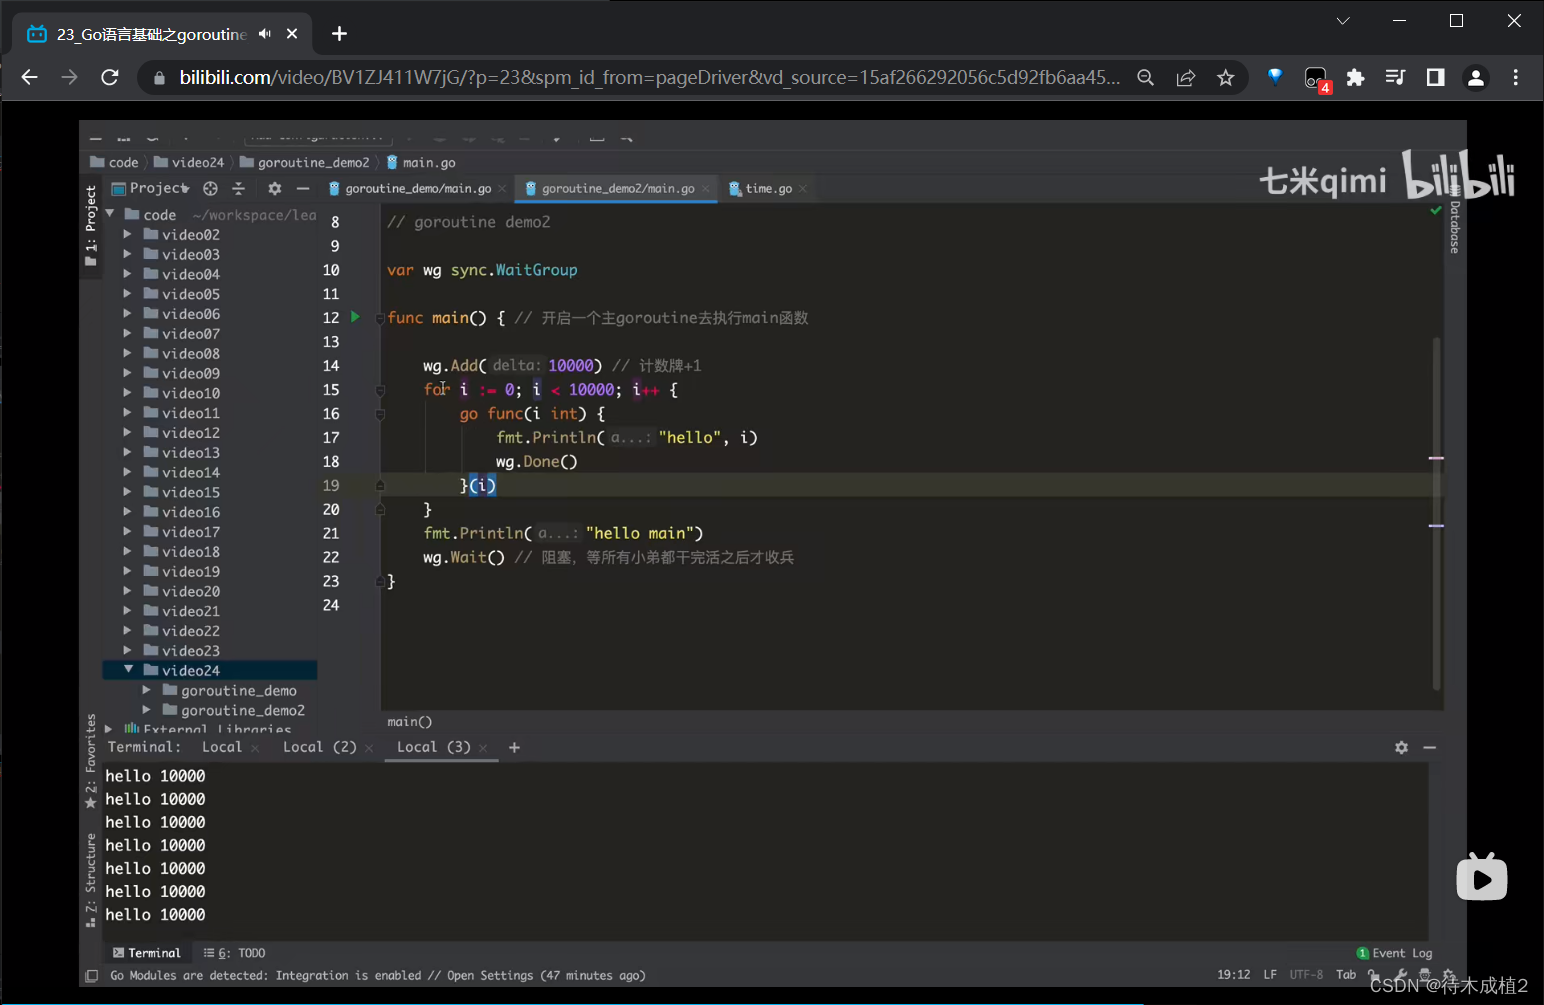Toggle the browser side panel

pyautogui.click(x=1435, y=77)
